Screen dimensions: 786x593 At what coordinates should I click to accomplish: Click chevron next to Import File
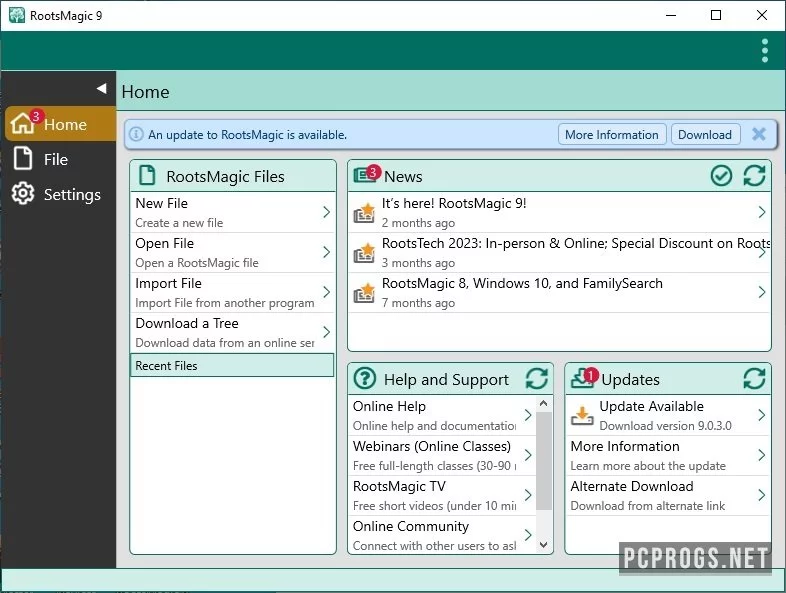(326, 292)
